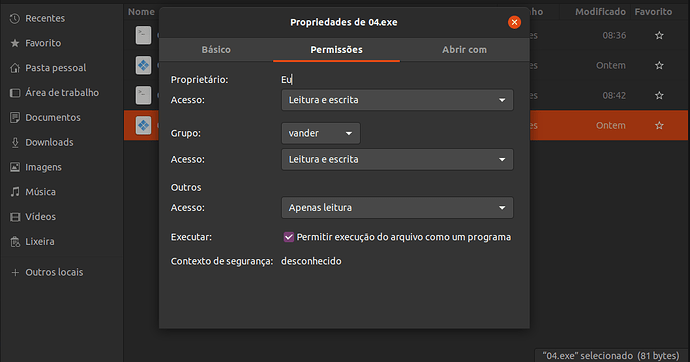Switch to the Abrir com tab
The image size is (690, 362).
click(x=464, y=50)
